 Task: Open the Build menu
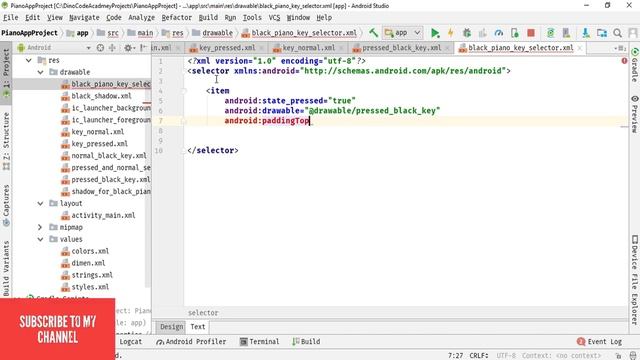(x=208, y=18)
